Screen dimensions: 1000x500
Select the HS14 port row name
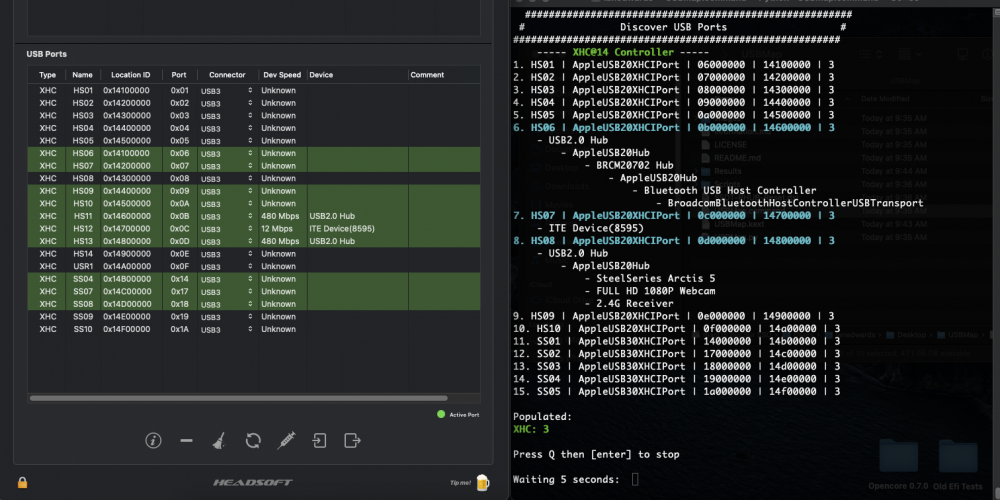pos(83,254)
